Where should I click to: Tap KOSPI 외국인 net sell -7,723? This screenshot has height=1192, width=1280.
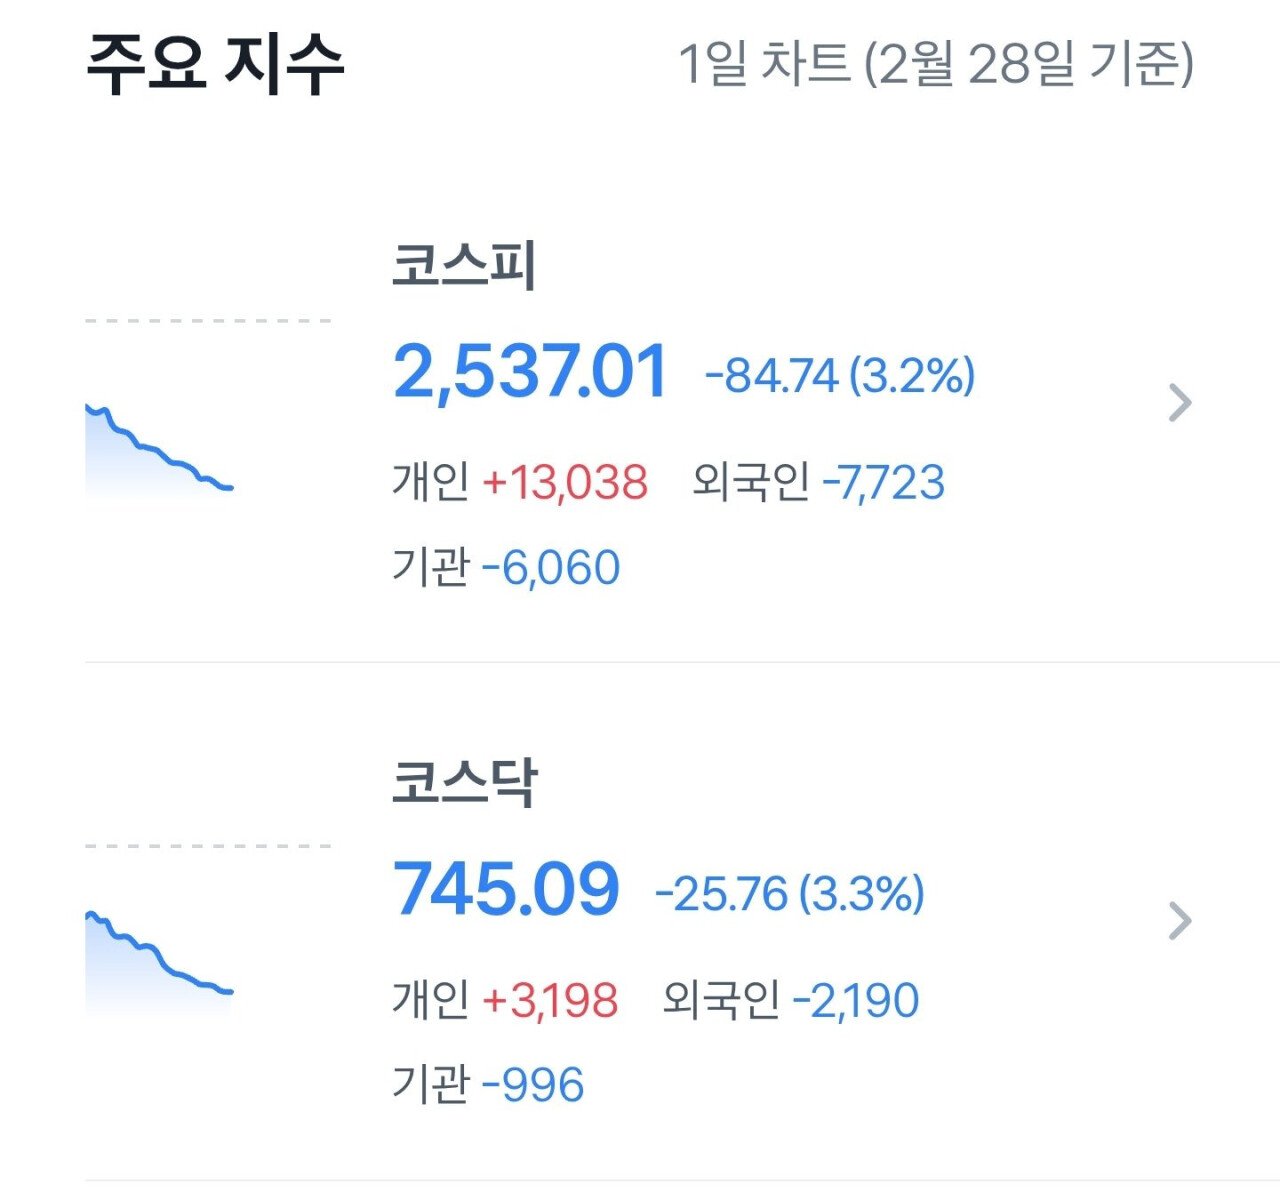pos(883,483)
